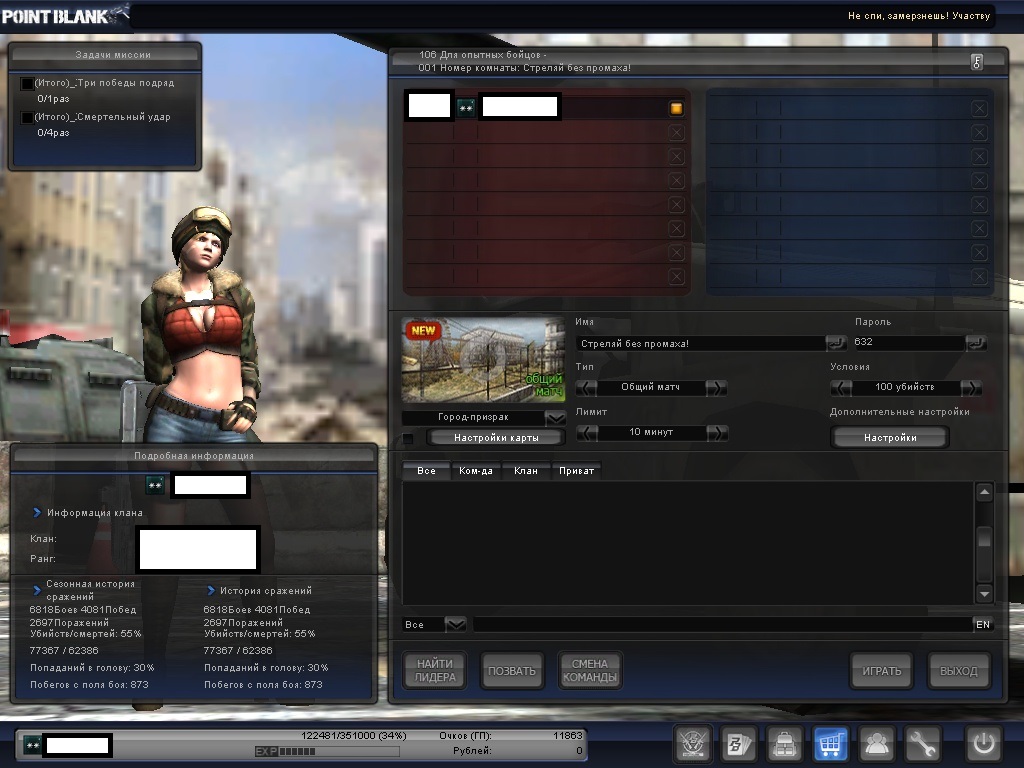The height and width of the screenshot is (768, 1024).
Task: Open the shop cart icon
Action: (830, 743)
